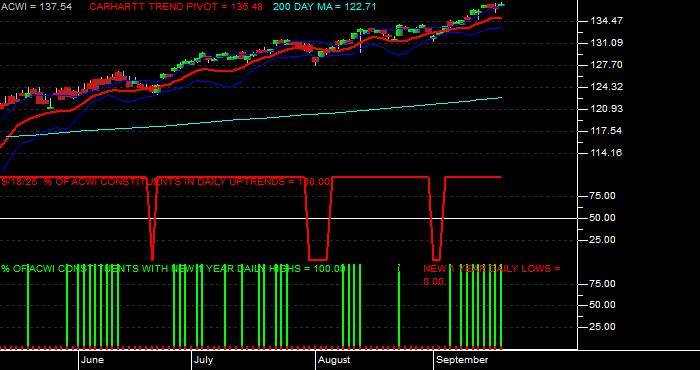This screenshot has height=370, width=700.
Task: Click the 131.09 price axis value
Action: tap(606, 43)
